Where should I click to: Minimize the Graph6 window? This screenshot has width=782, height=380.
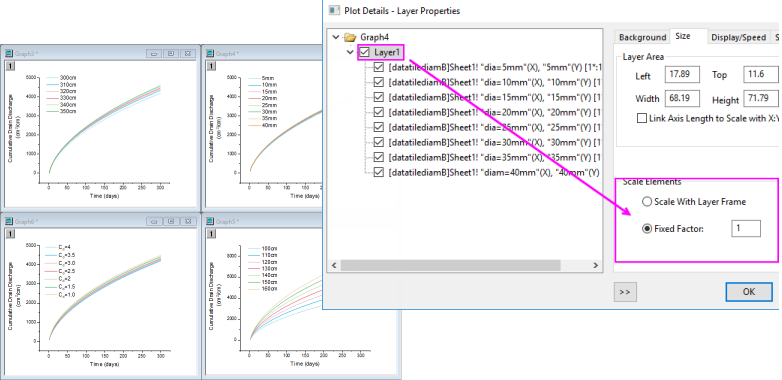(x=155, y=221)
